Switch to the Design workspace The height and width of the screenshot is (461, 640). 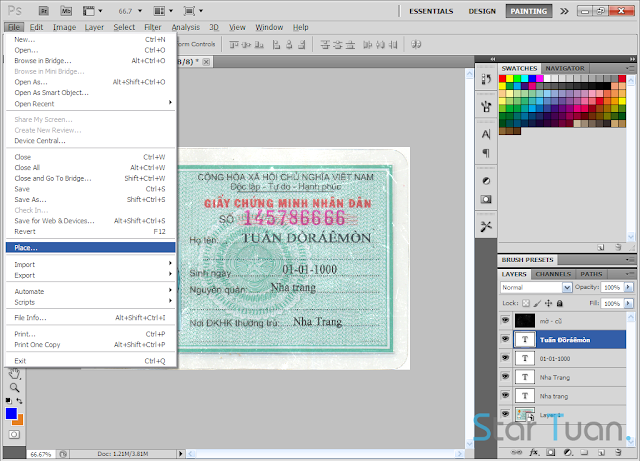(x=482, y=11)
